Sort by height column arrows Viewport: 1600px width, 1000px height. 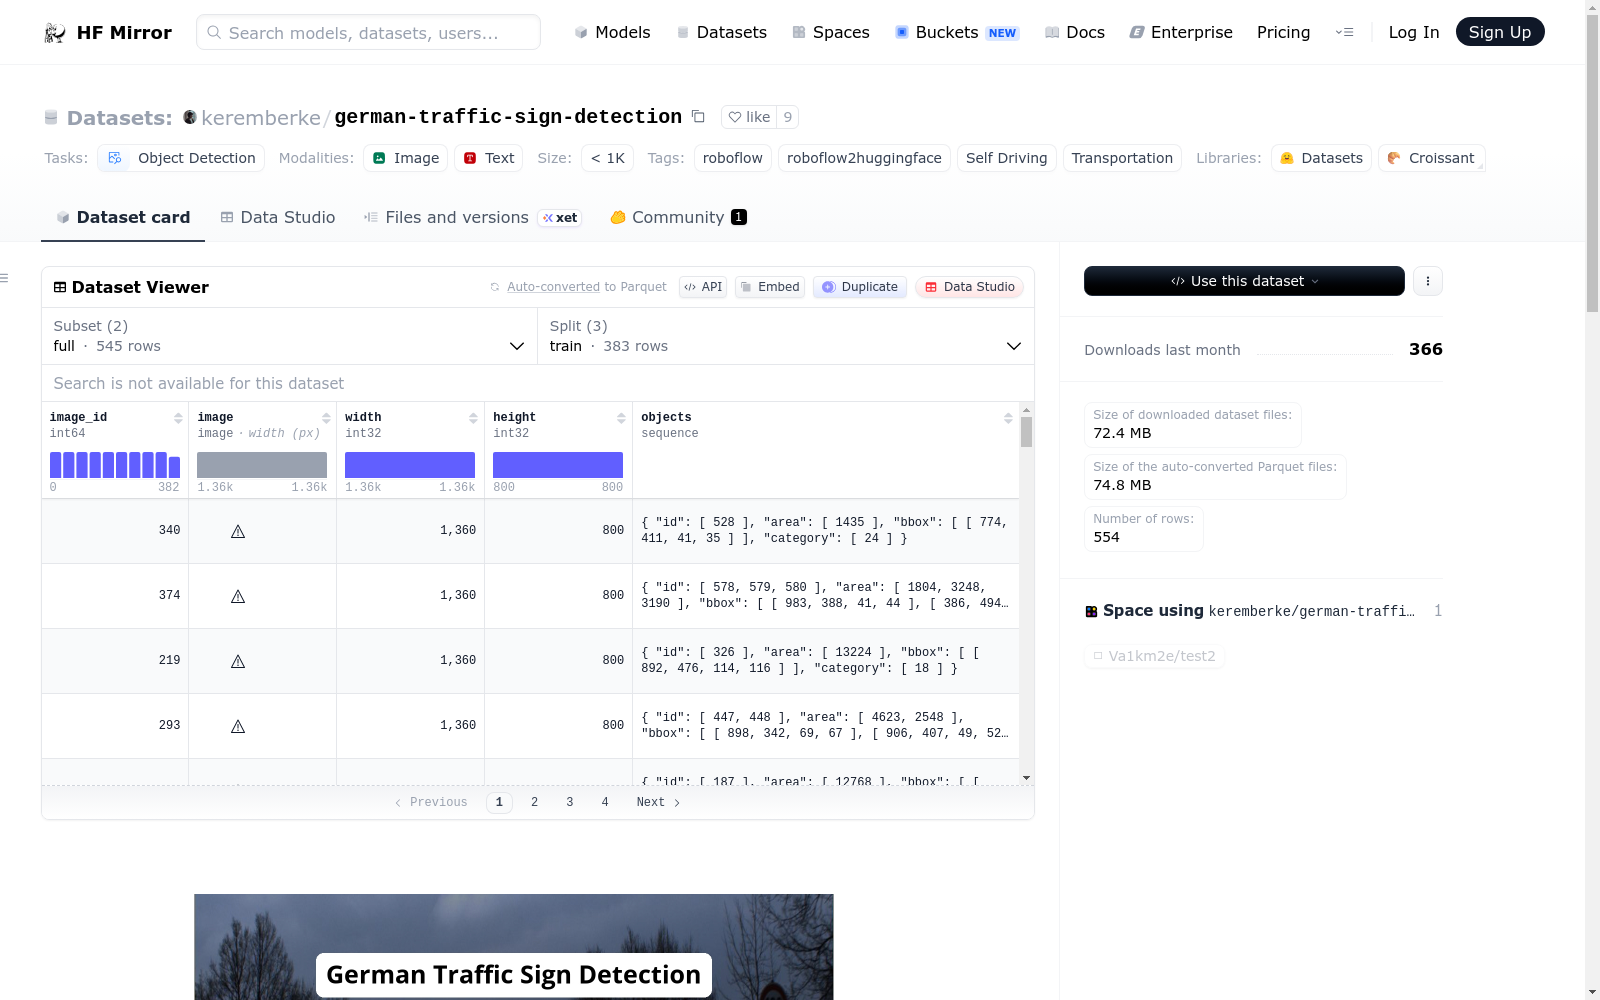pos(621,418)
